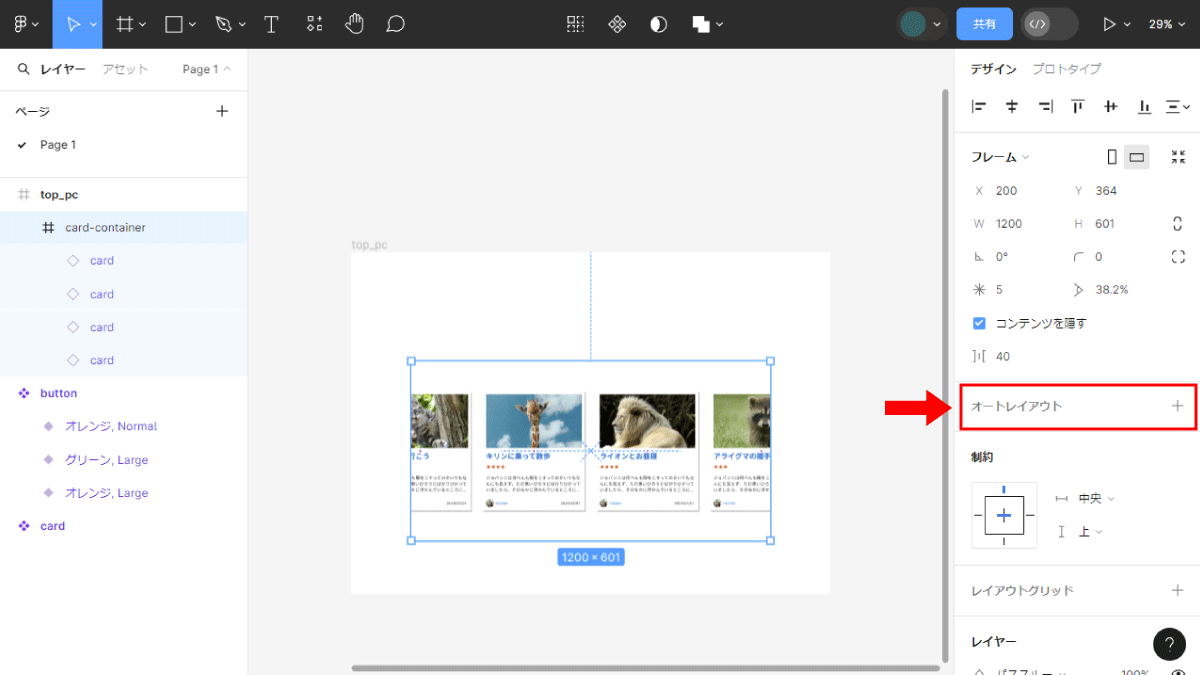Open the レイヤー tab
This screenshot has width=1200, height=675.
63,69
